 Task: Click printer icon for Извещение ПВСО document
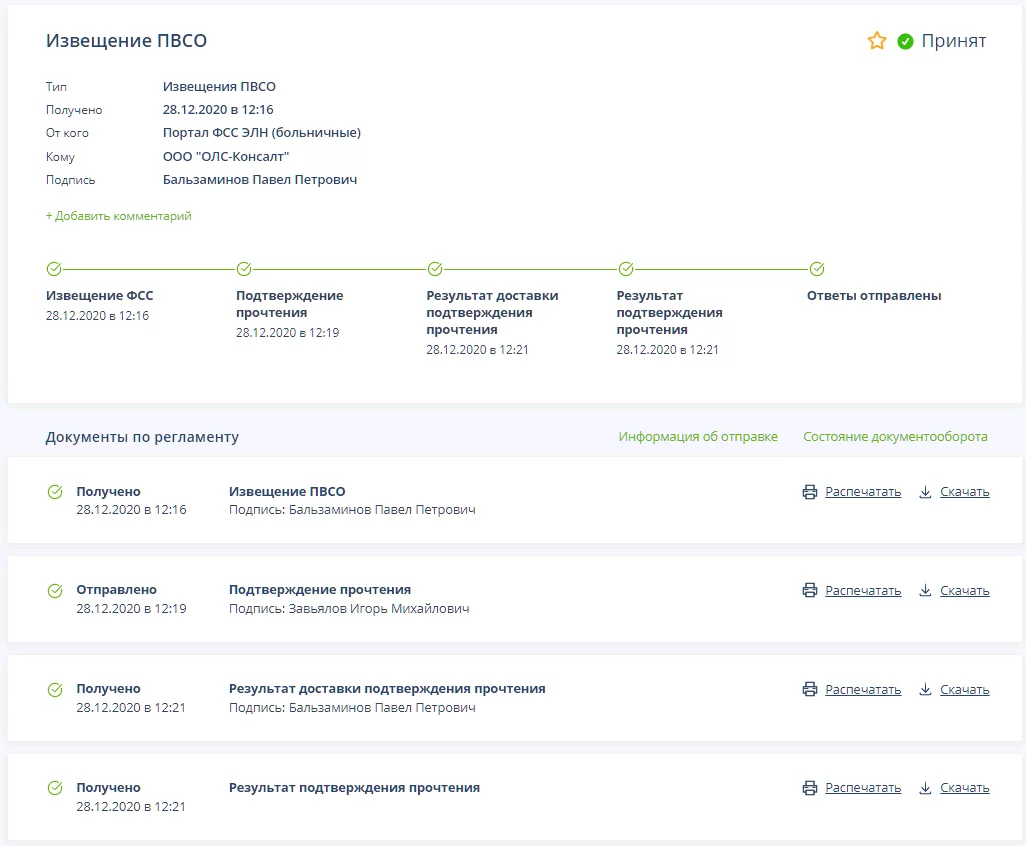(810, 492)
